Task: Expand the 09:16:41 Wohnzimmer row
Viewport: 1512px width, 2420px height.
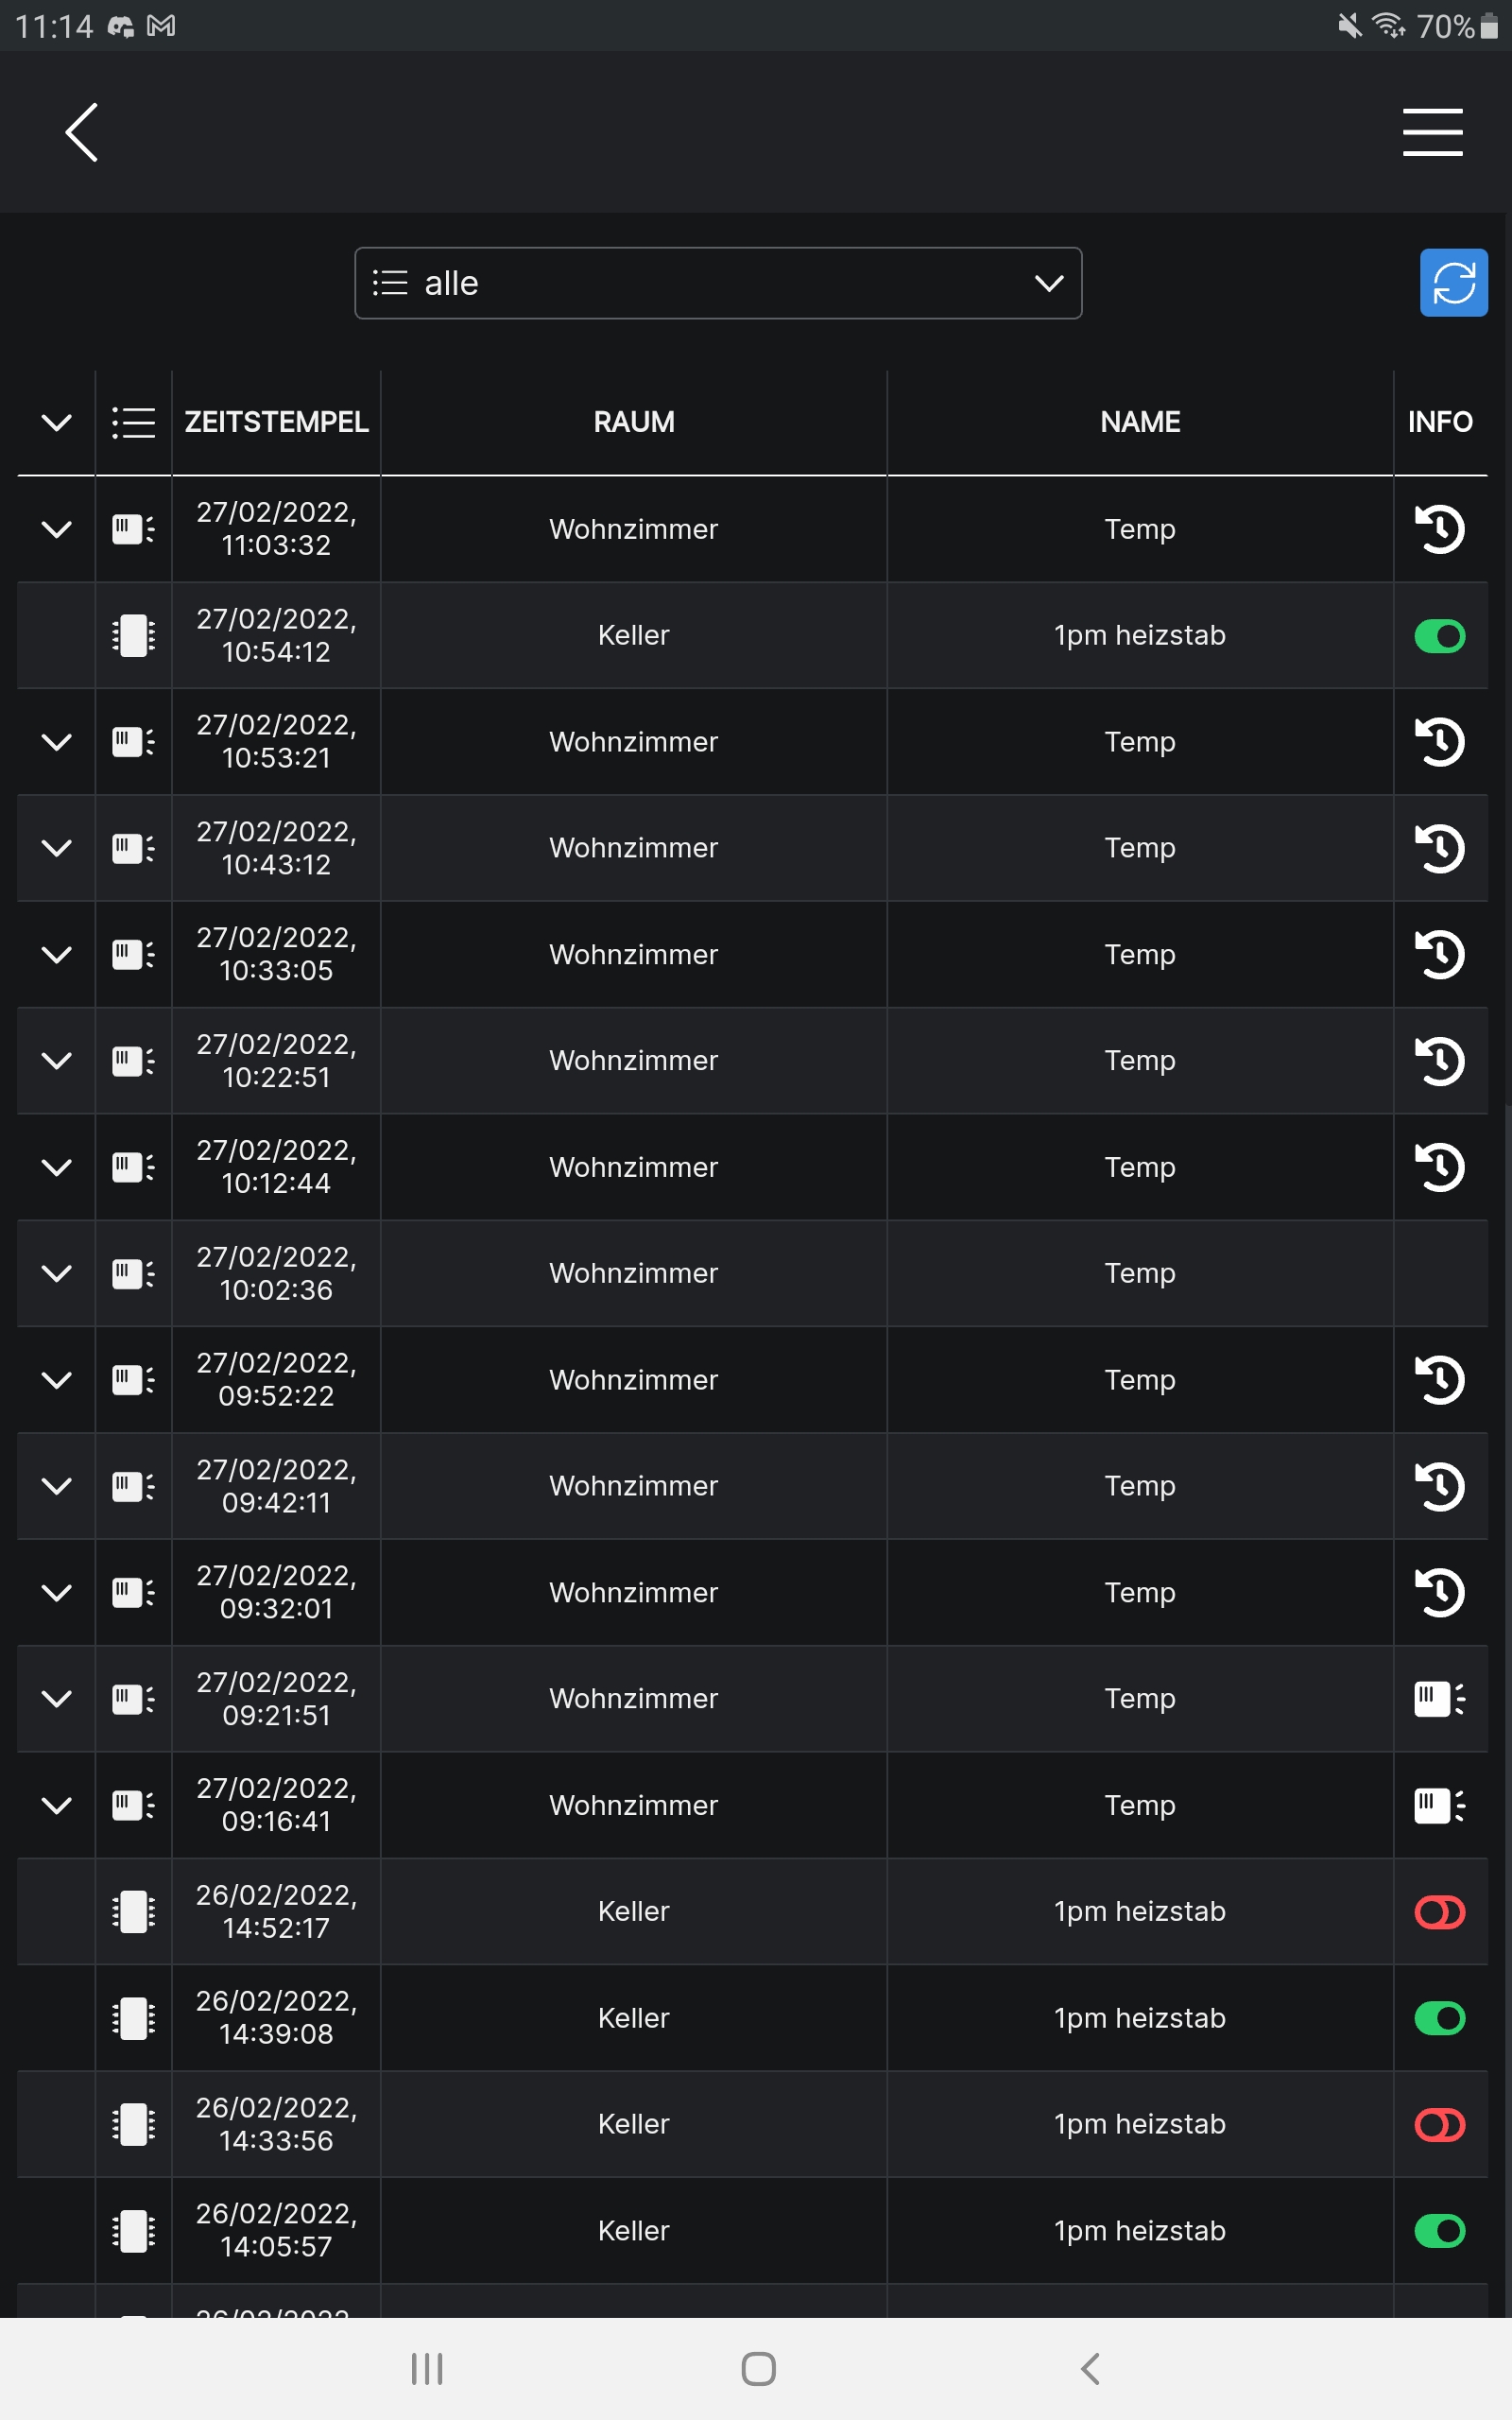Action: pos(57,1805)
